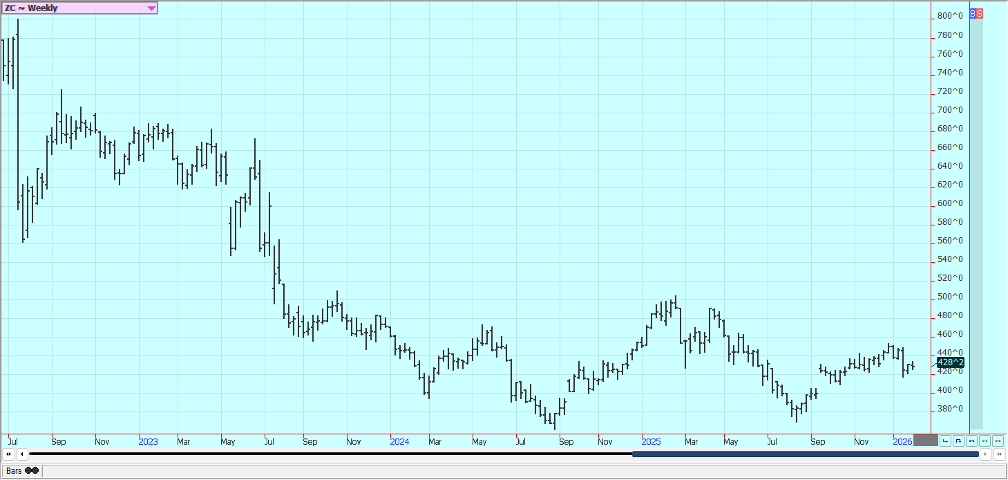This screenshot has height=480, width=1008.
Task: Click the rightmost red bar icon
Action: pyautogui.click(x=997, y=440)
